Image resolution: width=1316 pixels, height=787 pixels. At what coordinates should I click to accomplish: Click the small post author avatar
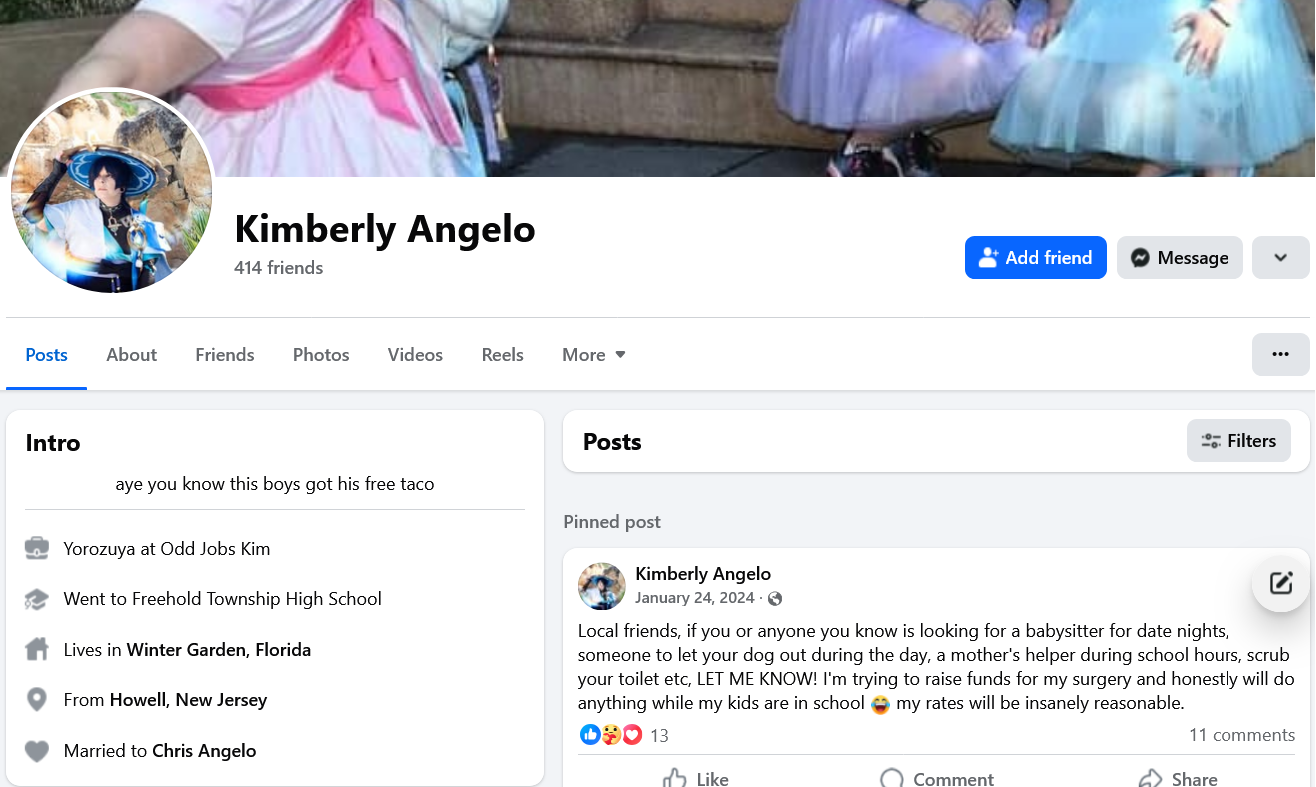click(x=602, y=586)
